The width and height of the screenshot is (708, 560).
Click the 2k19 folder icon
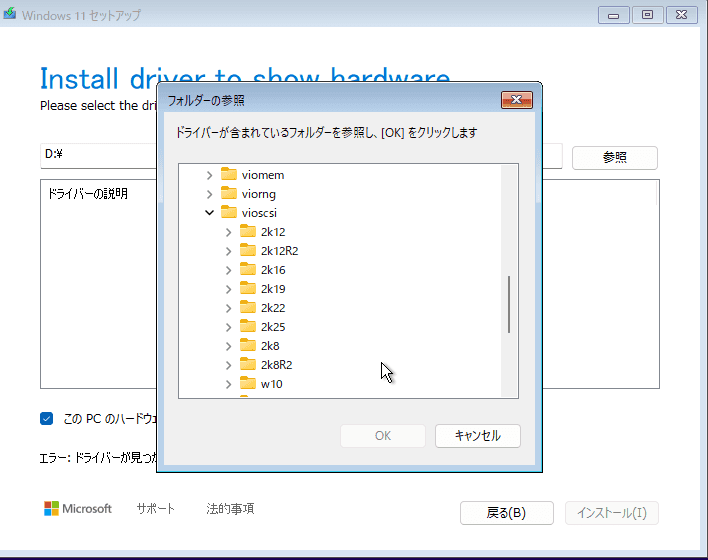point(248,288)
